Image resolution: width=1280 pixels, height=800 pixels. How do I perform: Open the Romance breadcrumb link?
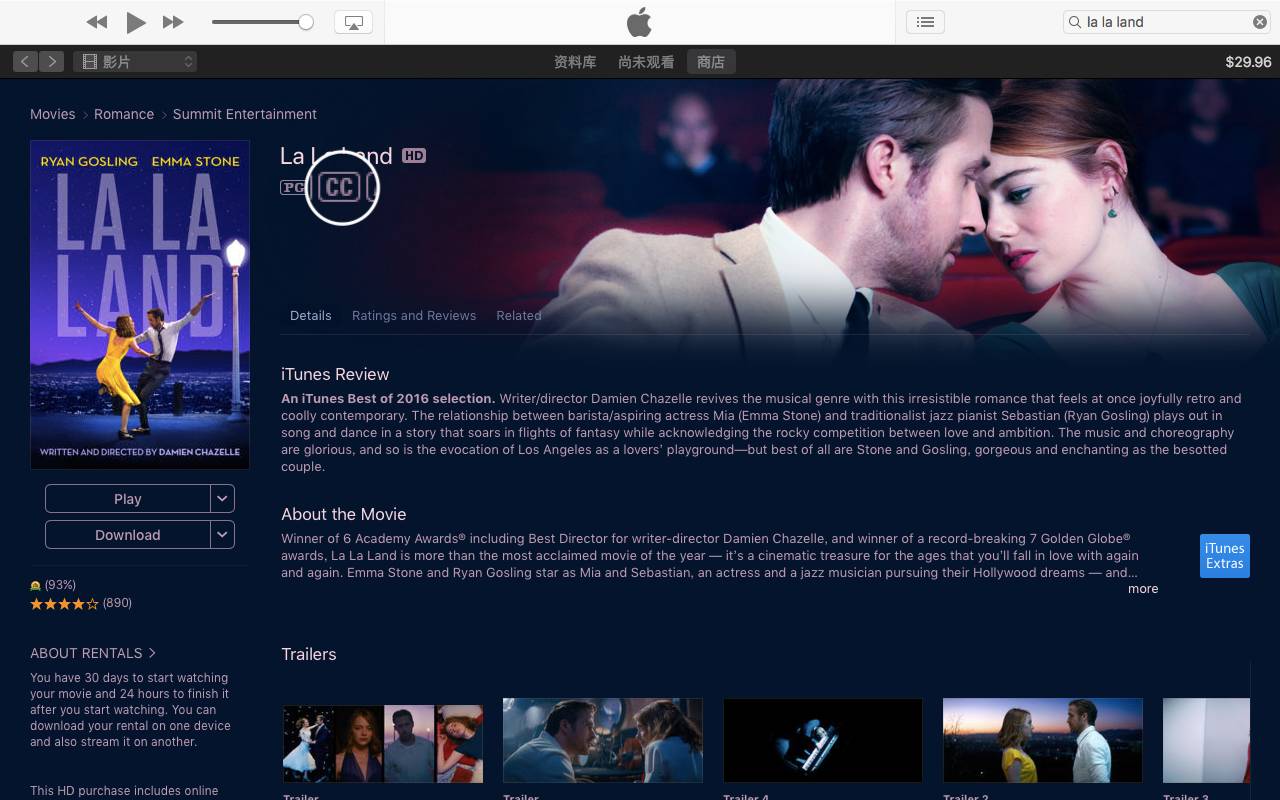coord(124,114)
